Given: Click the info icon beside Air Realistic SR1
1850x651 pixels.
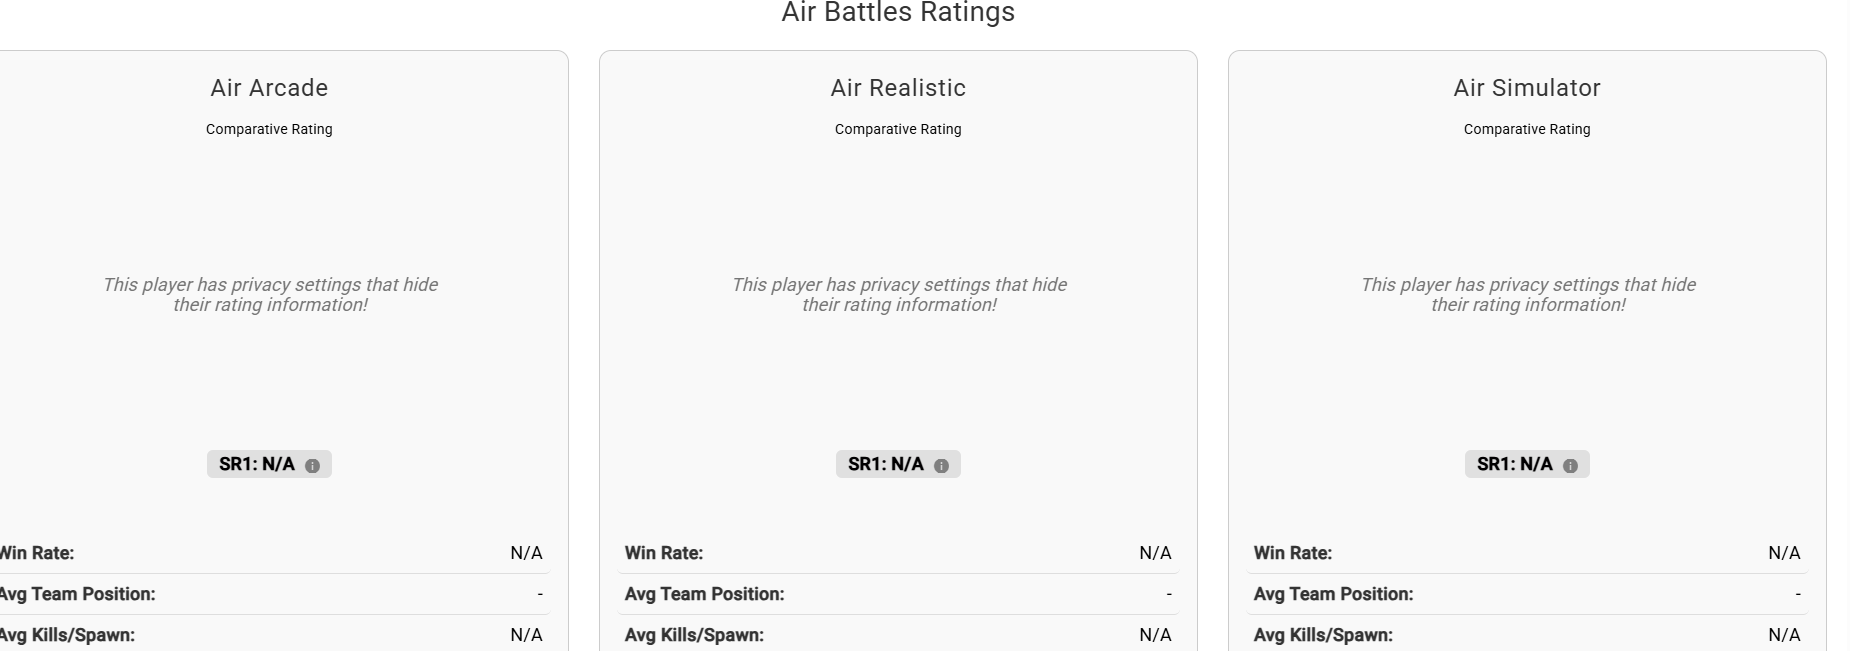Looking at the screenshot, I should click(x=941, y=466).
